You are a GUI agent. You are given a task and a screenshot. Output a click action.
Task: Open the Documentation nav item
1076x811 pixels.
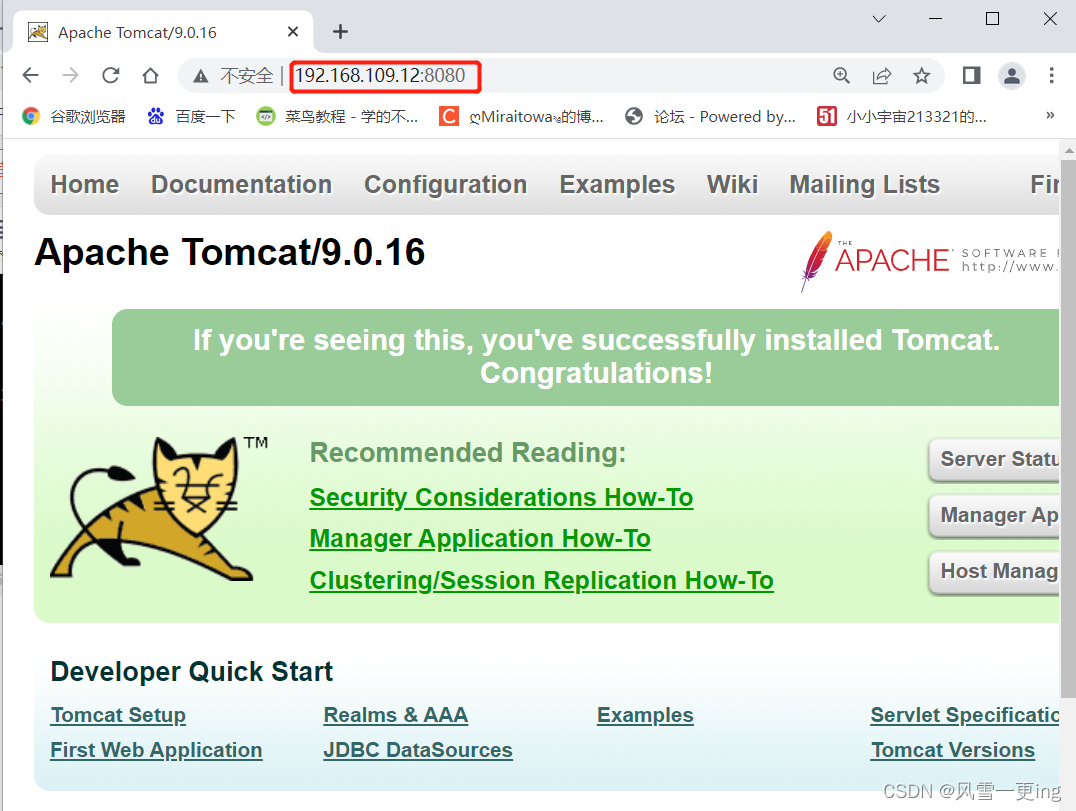pos(242,185)
